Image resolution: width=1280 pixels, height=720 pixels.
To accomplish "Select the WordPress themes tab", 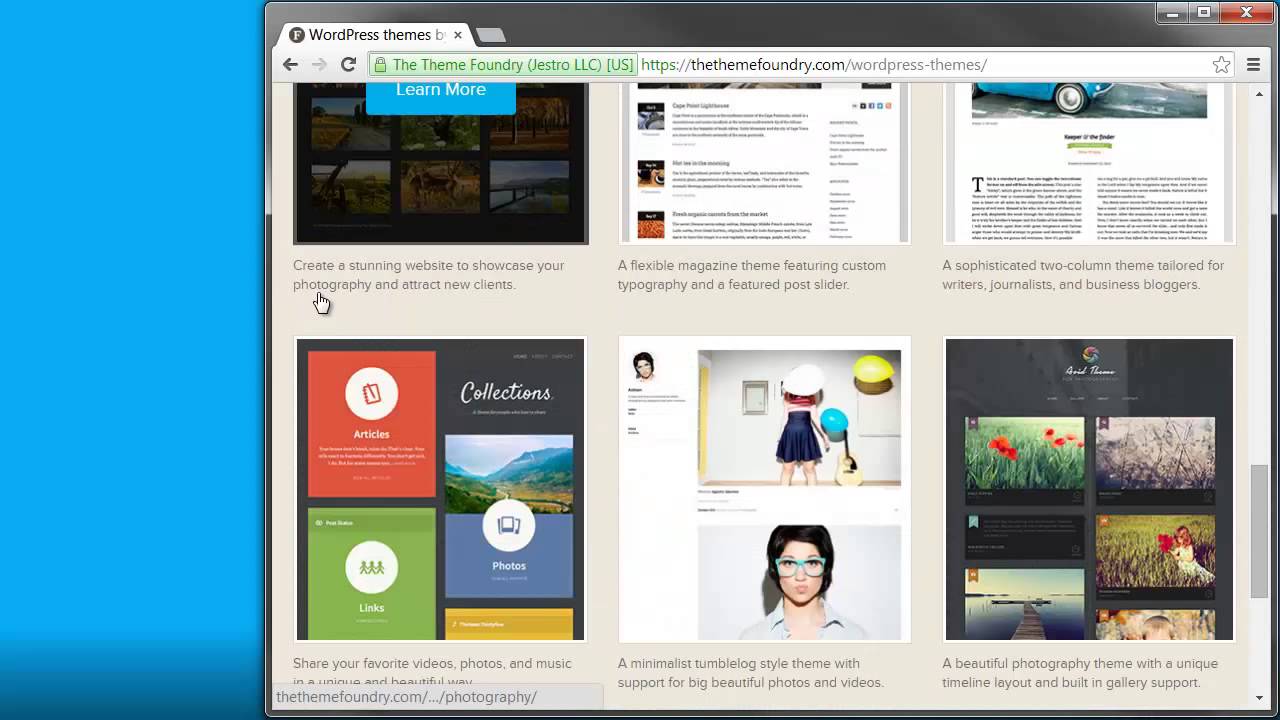I will (x=376, y=35).
